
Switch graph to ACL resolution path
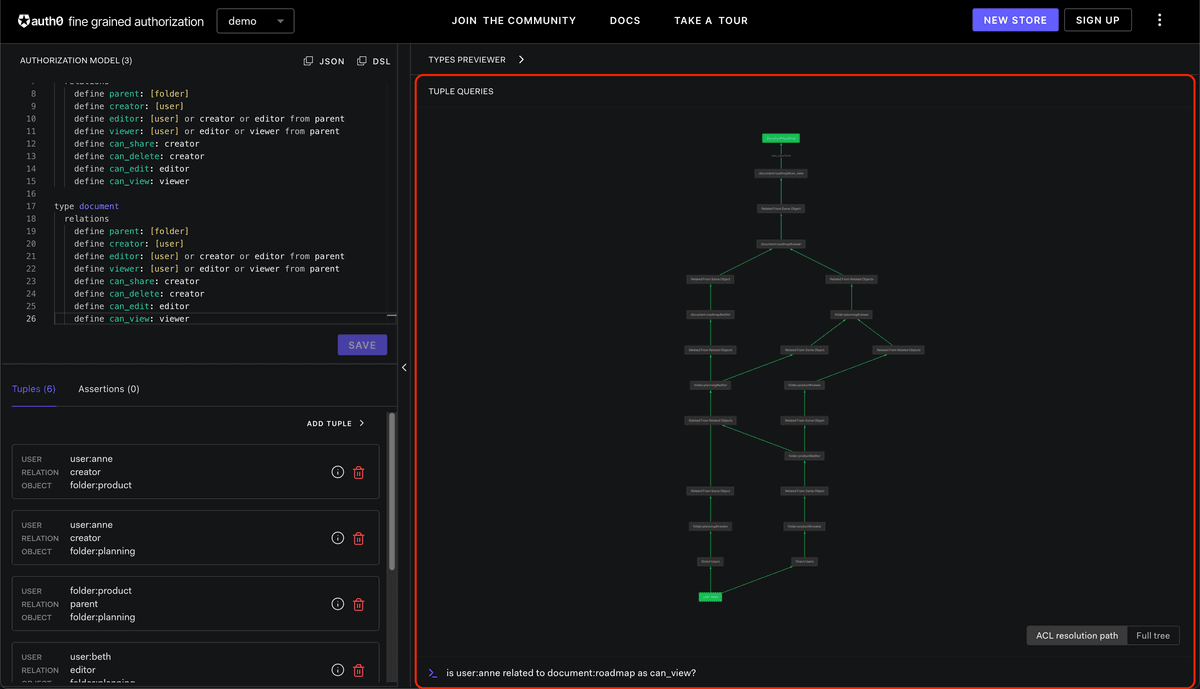1076,636
